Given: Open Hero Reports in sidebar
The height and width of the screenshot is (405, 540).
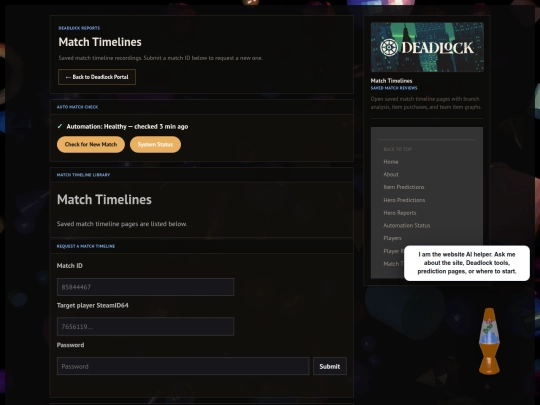Looking at the screenshot, I should [399, 212].
